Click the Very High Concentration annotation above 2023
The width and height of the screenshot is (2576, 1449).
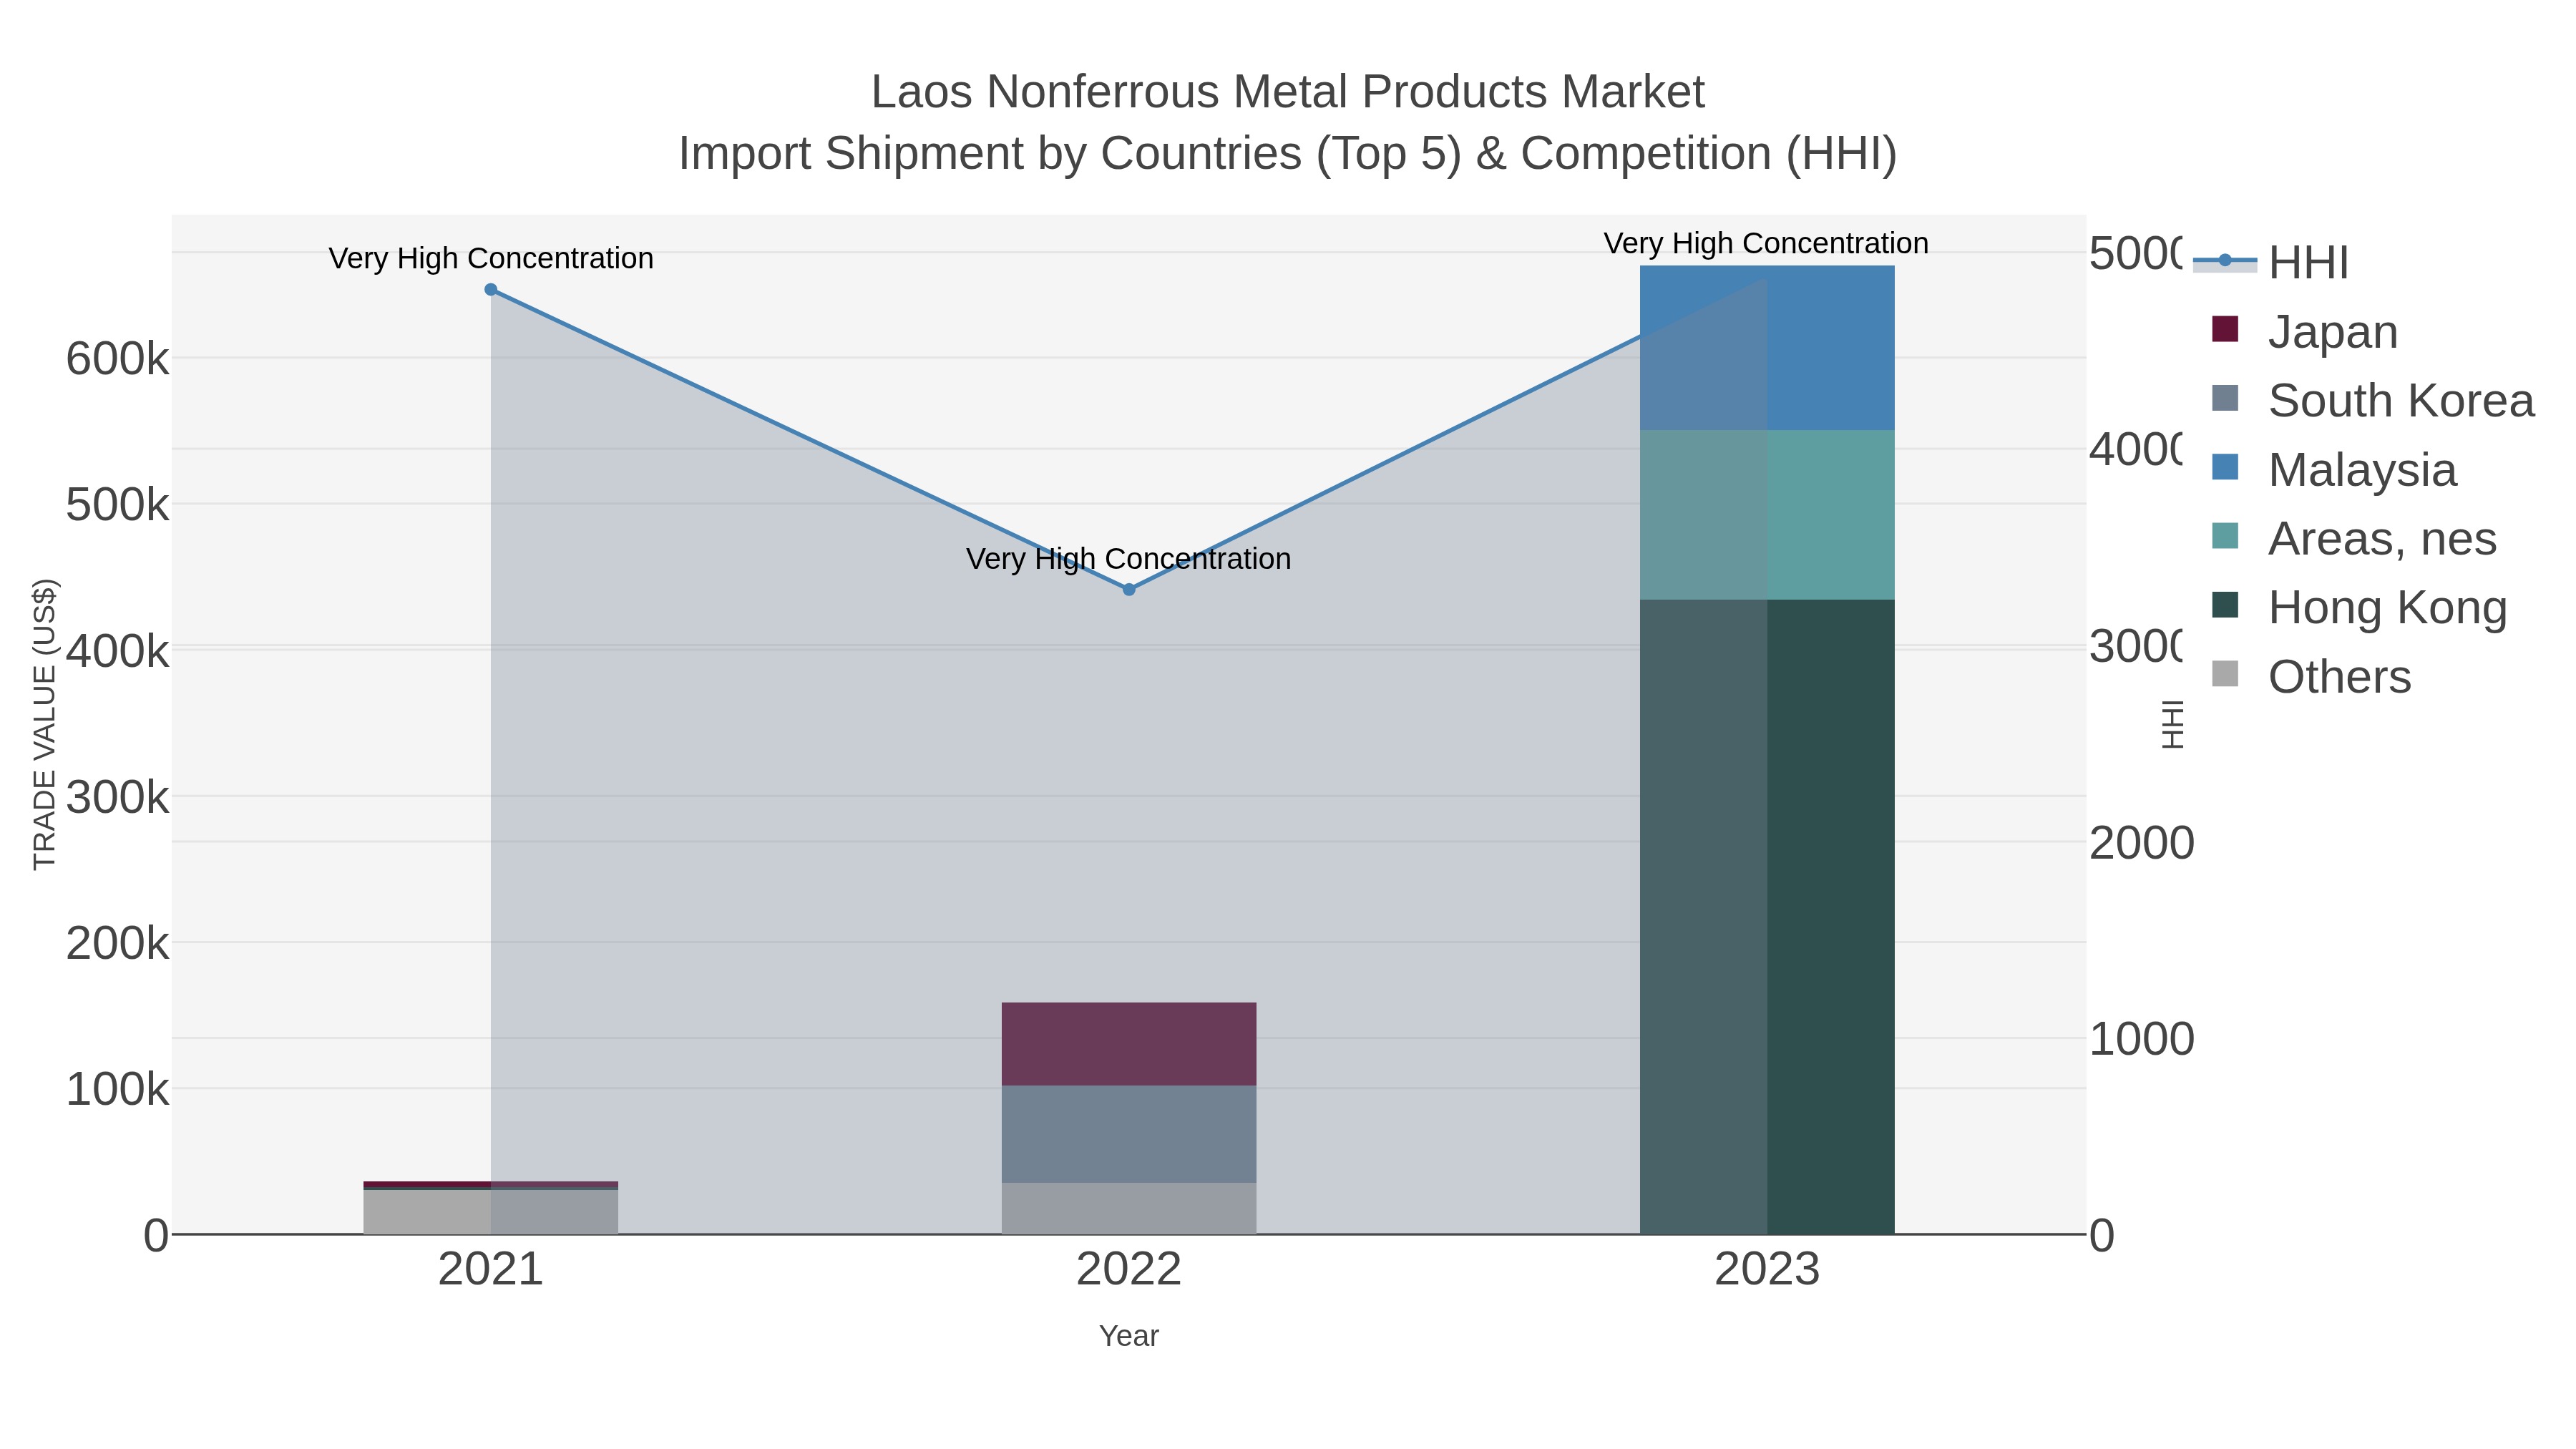[1766, 243]
